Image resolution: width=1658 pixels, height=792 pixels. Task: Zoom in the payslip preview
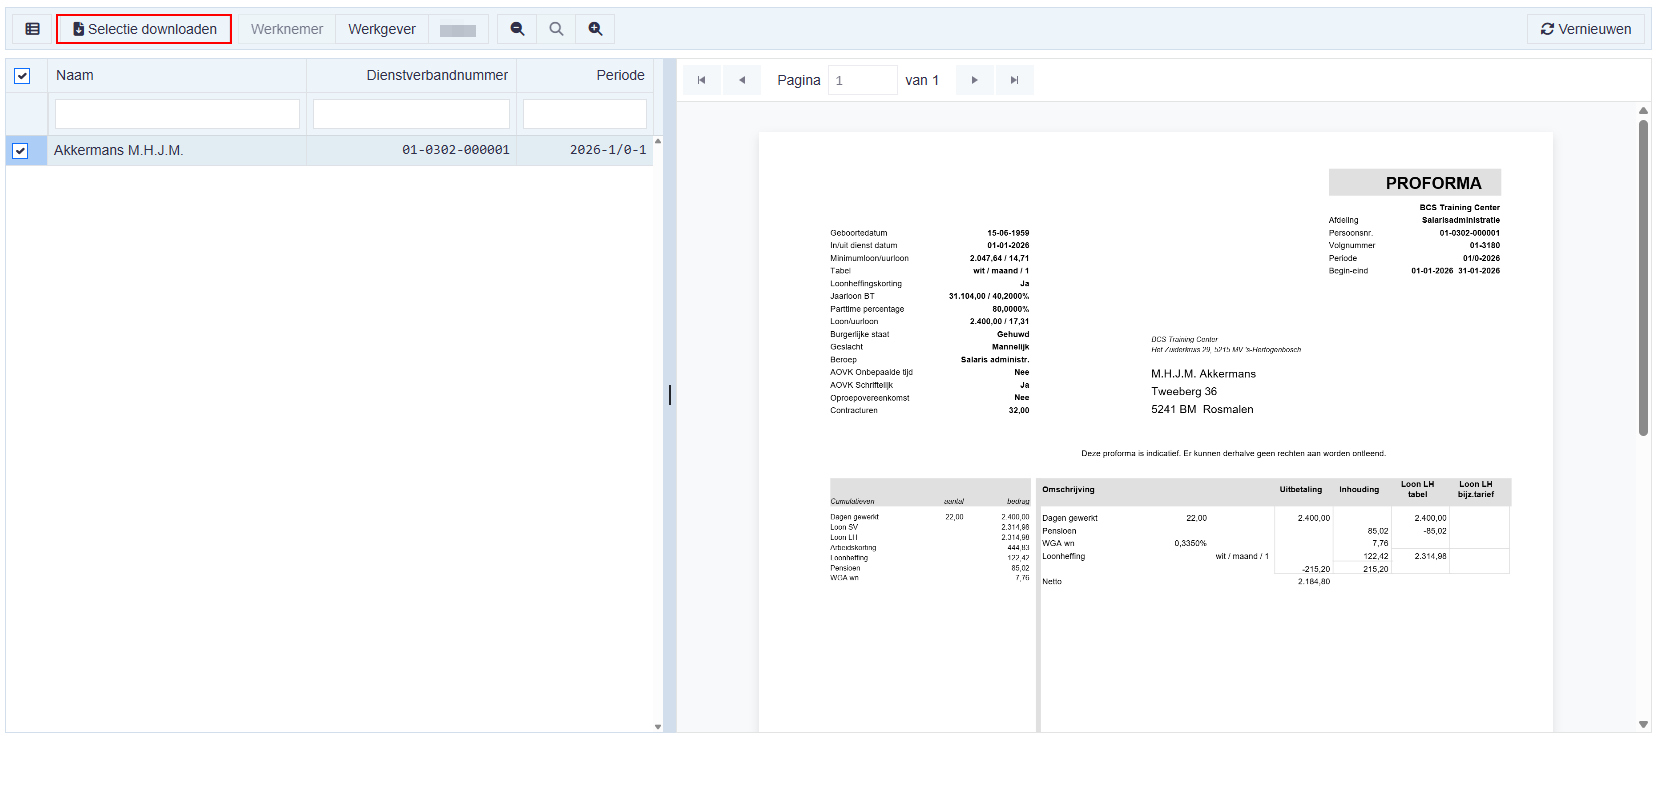pos(595,29)
